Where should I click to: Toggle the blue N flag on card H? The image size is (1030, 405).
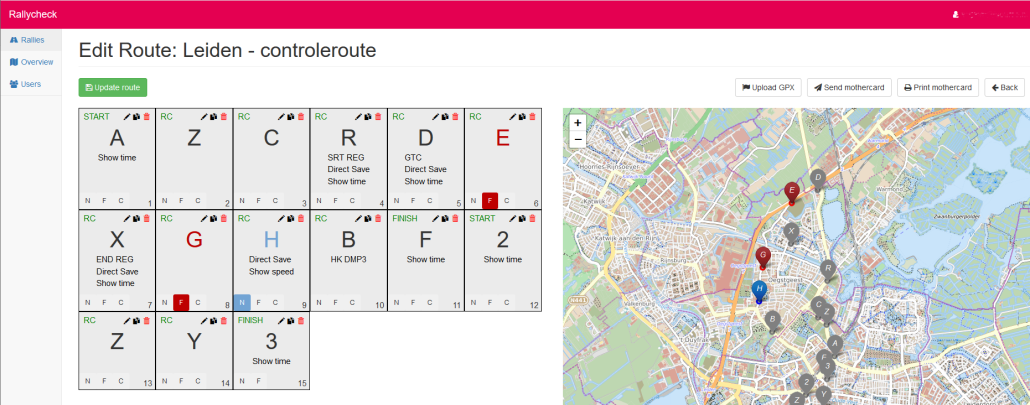point(242,303)
